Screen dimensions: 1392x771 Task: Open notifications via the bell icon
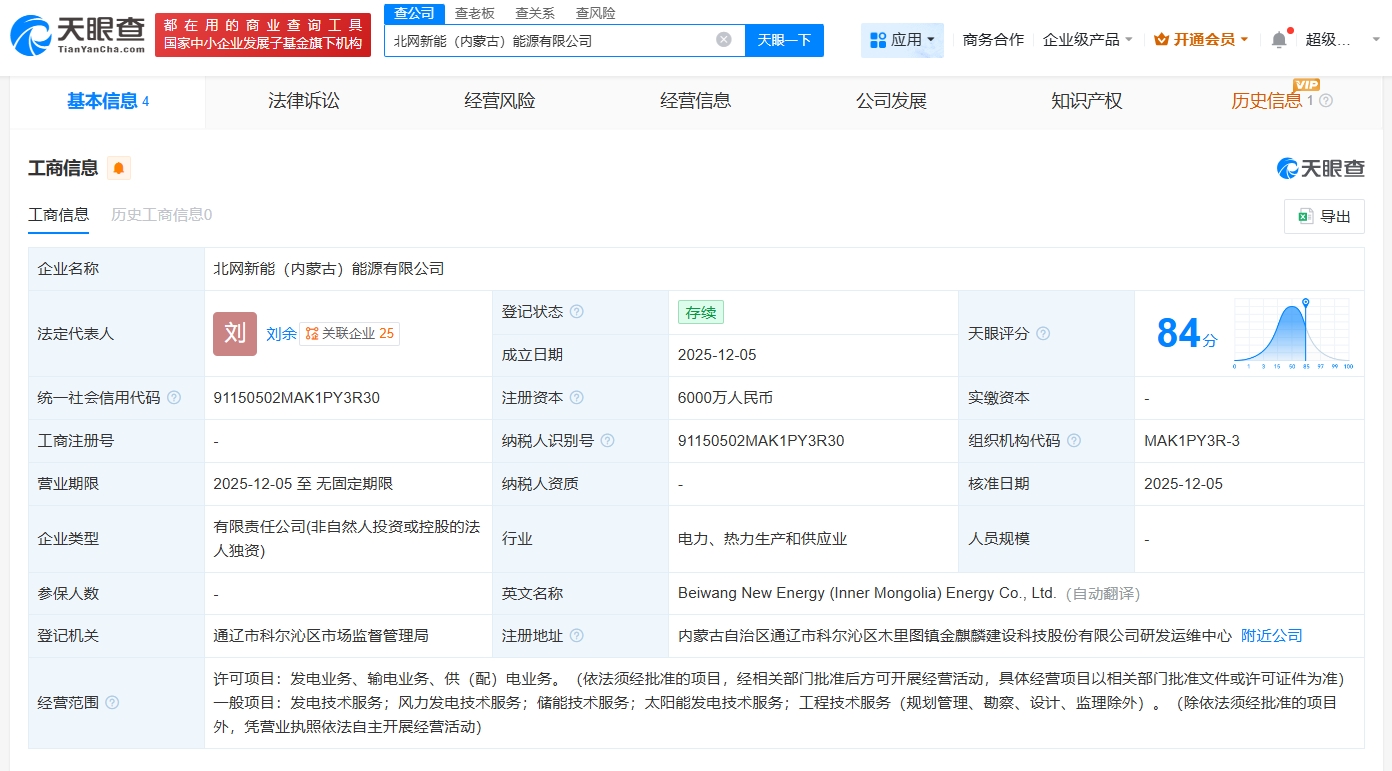tap(1277, 37)
